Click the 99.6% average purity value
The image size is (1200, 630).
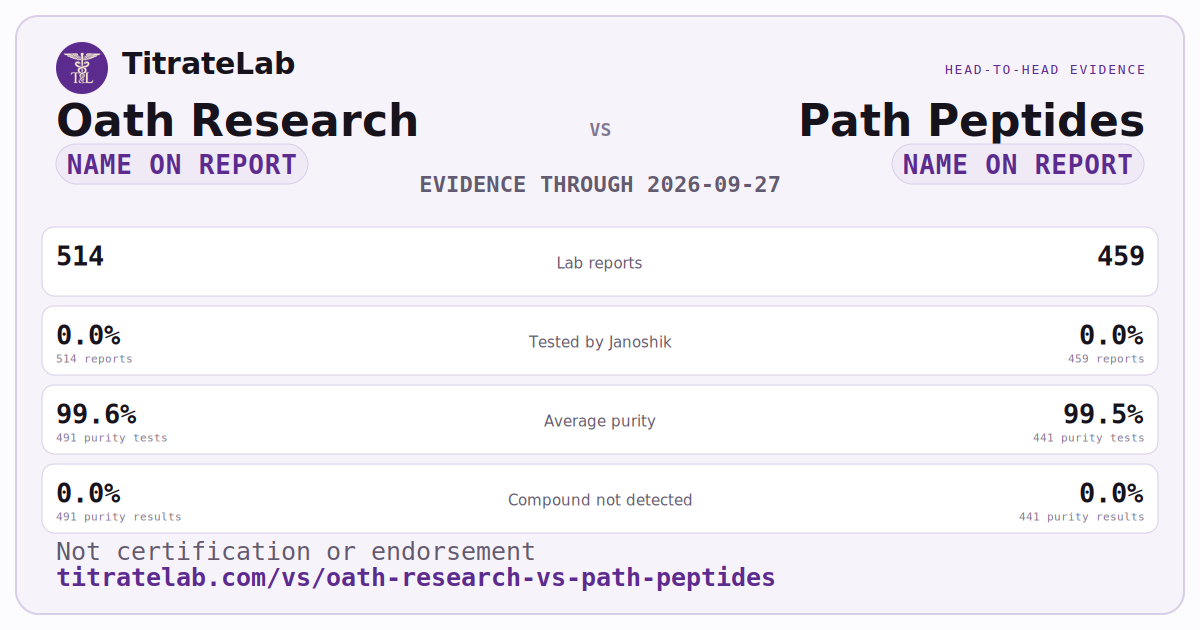[x=96, y=414]
